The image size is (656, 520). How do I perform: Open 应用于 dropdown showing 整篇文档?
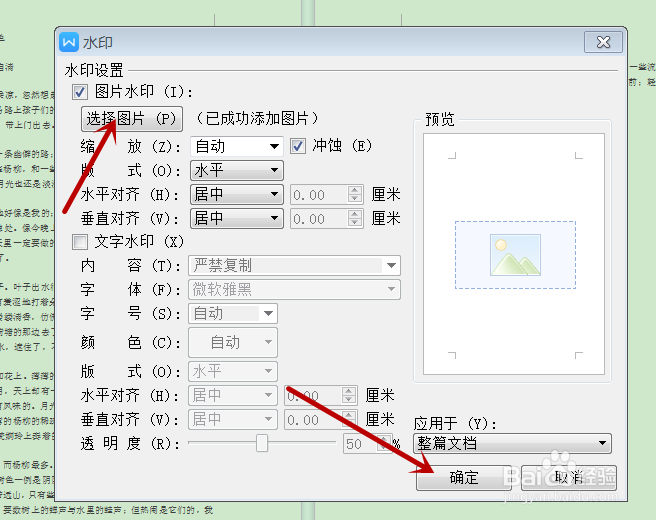tap(512, 443)
